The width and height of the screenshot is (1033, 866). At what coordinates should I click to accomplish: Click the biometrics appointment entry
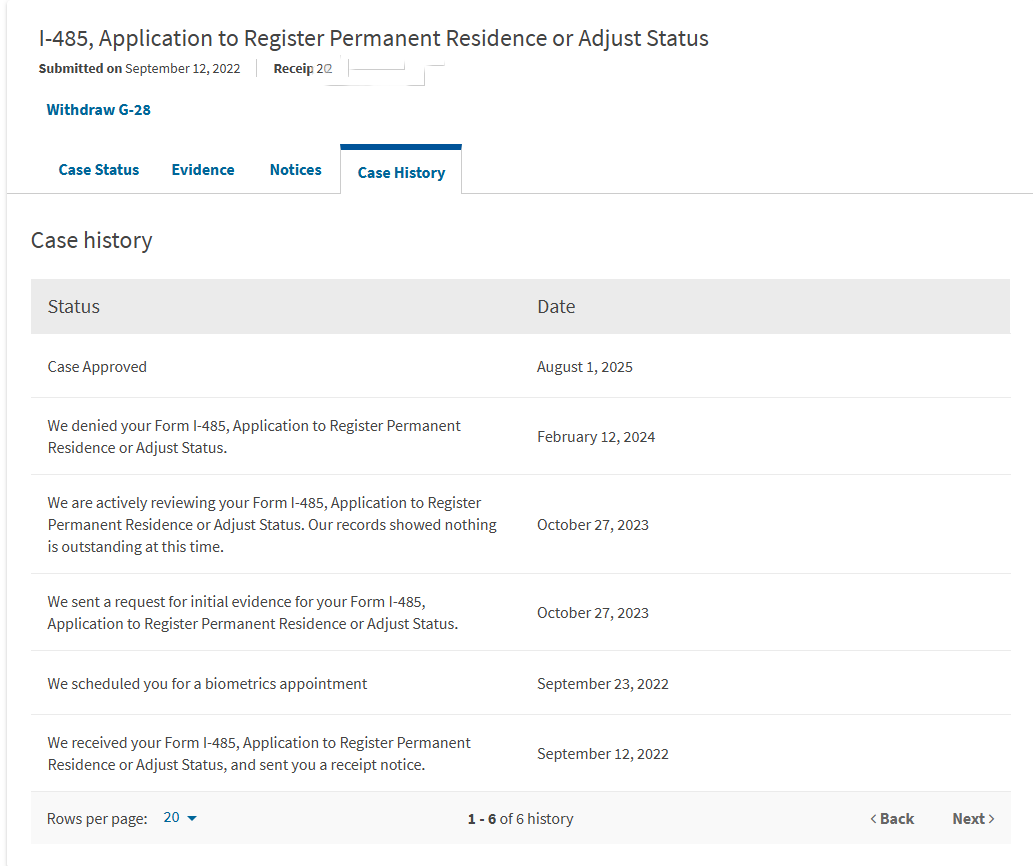pos(207,684)
